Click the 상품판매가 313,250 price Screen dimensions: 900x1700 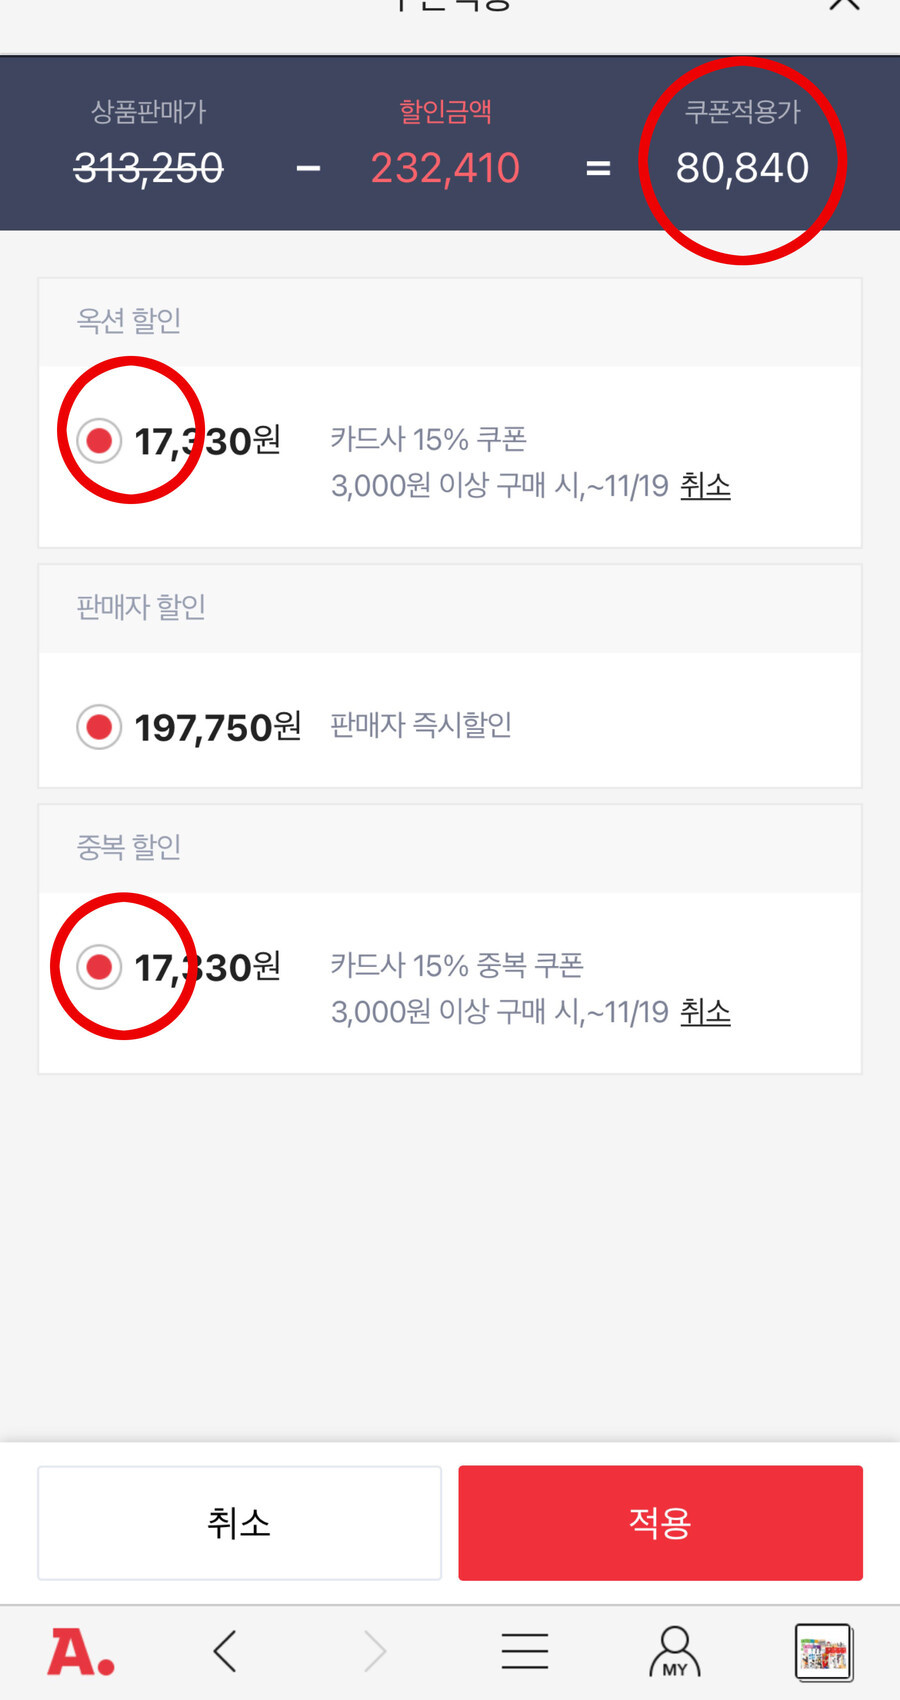tap(149, 168)
